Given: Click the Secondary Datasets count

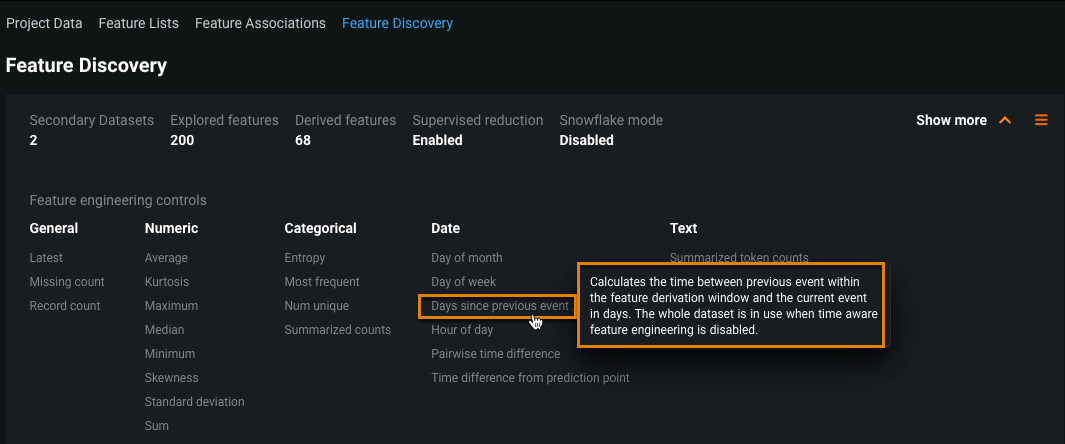Looking at the screenshot, I should coord(33,141).
